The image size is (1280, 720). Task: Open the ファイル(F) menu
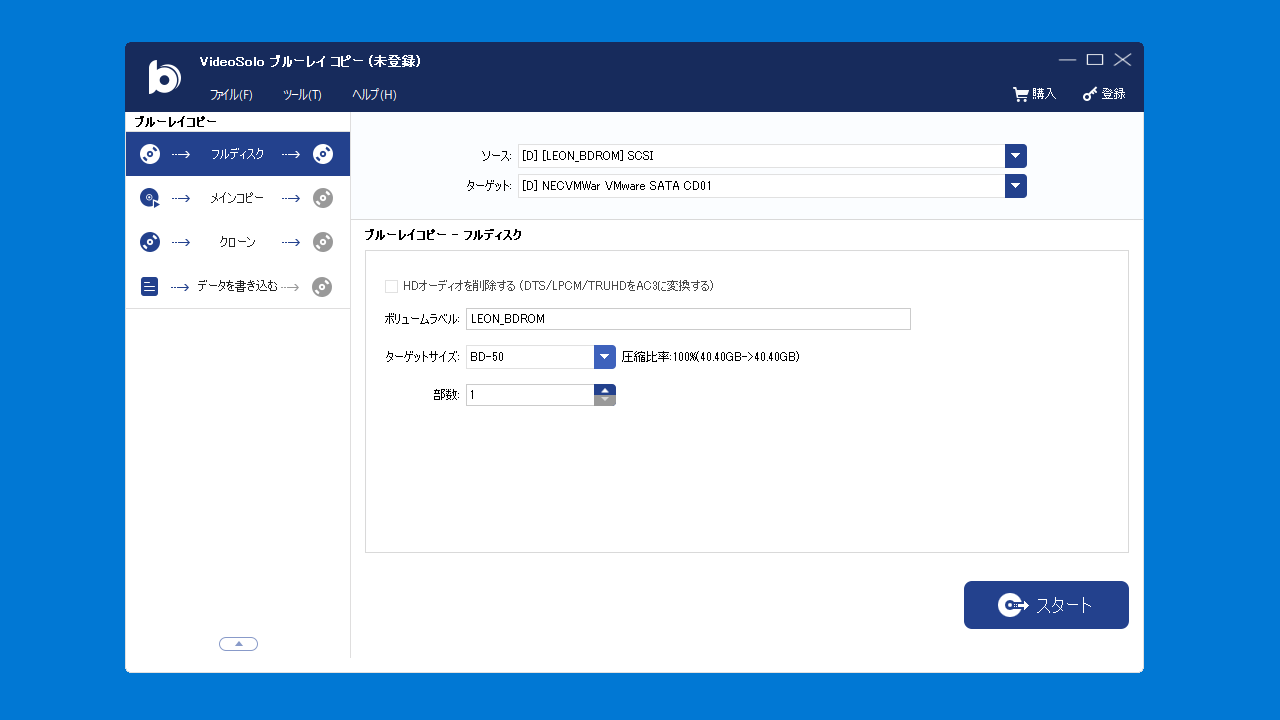(231, 95)
